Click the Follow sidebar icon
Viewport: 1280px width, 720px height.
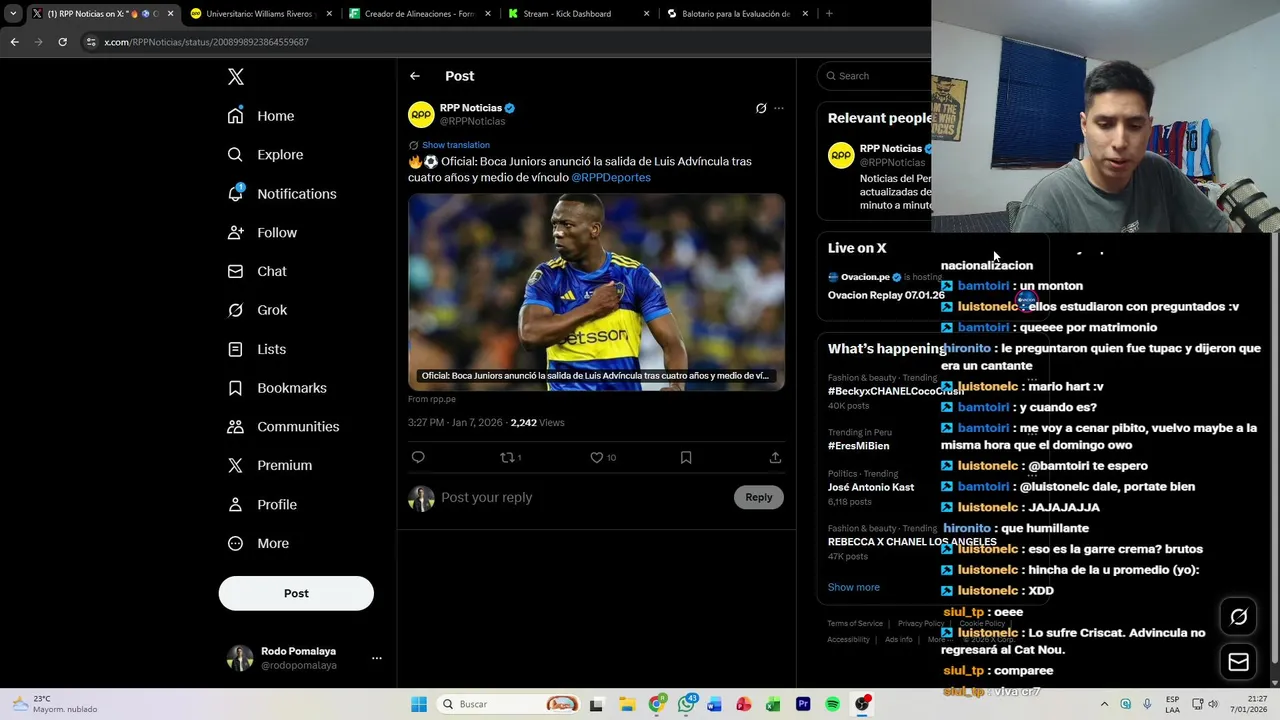point(235,232)
